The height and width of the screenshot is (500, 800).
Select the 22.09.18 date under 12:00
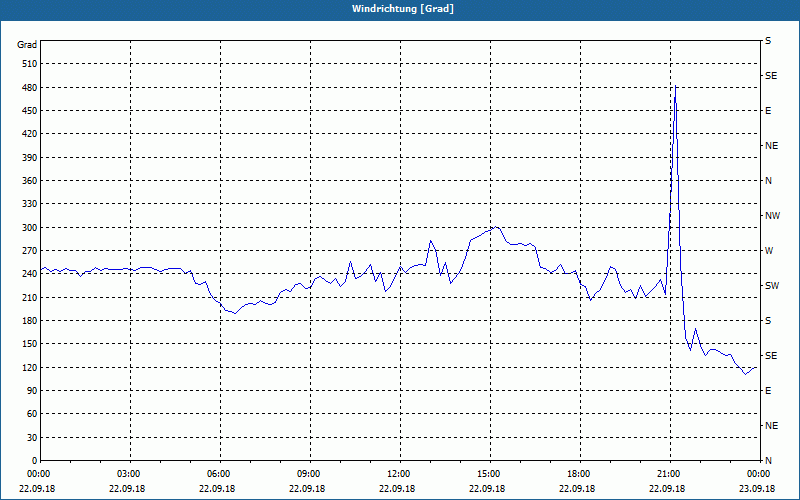click(x=397, y=488)
